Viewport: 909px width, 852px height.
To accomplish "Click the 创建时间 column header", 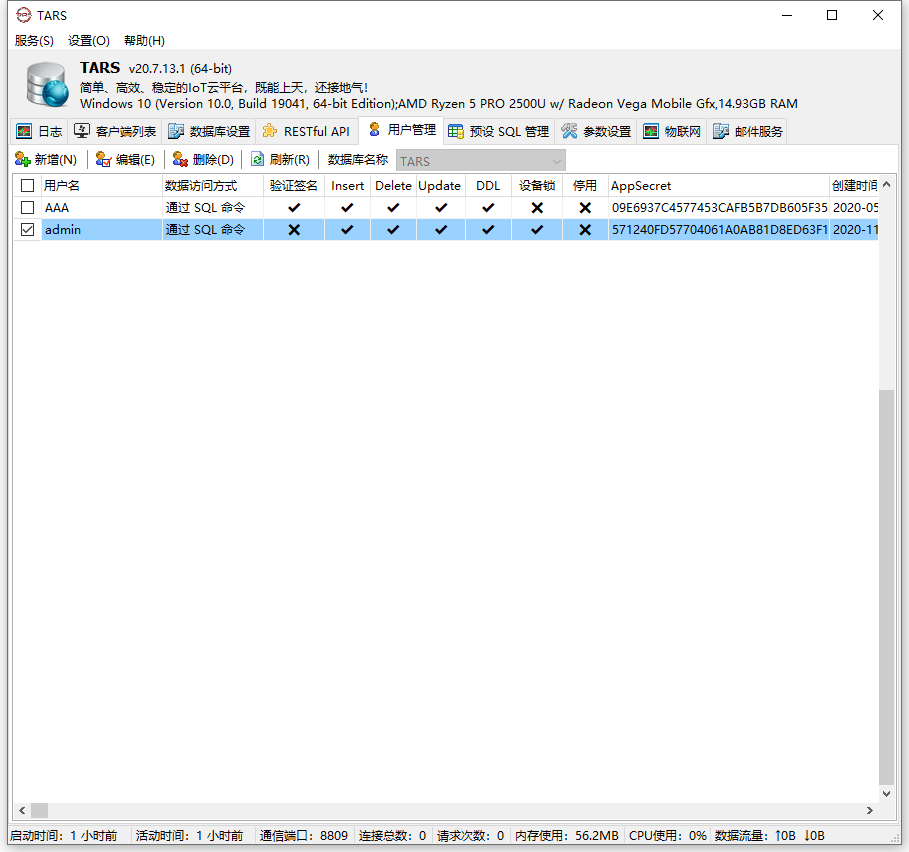I will tap(854, 185).
